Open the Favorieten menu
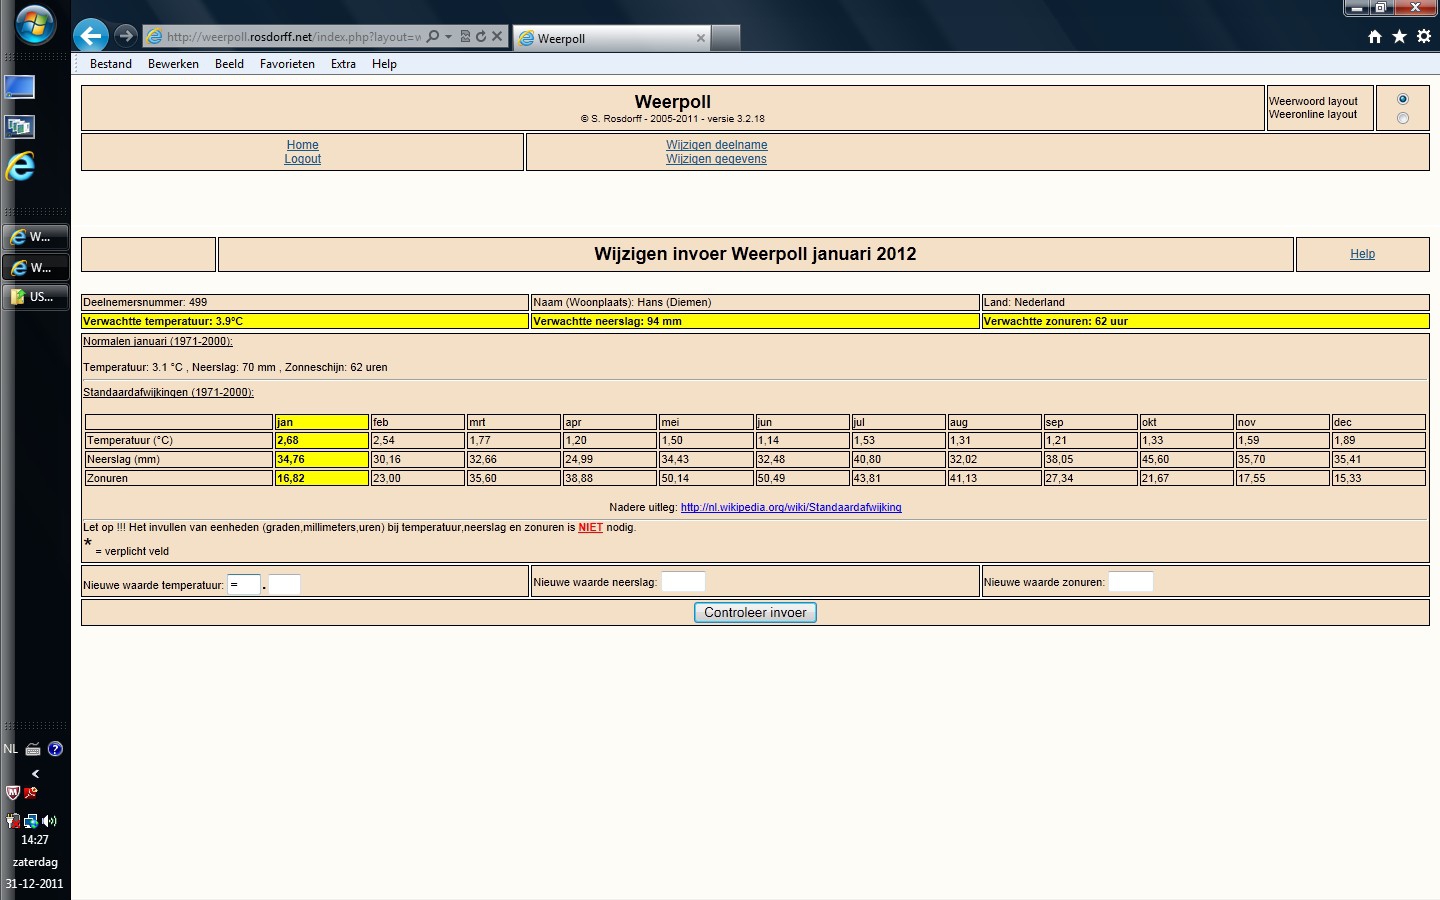 (x=287, y=64)
